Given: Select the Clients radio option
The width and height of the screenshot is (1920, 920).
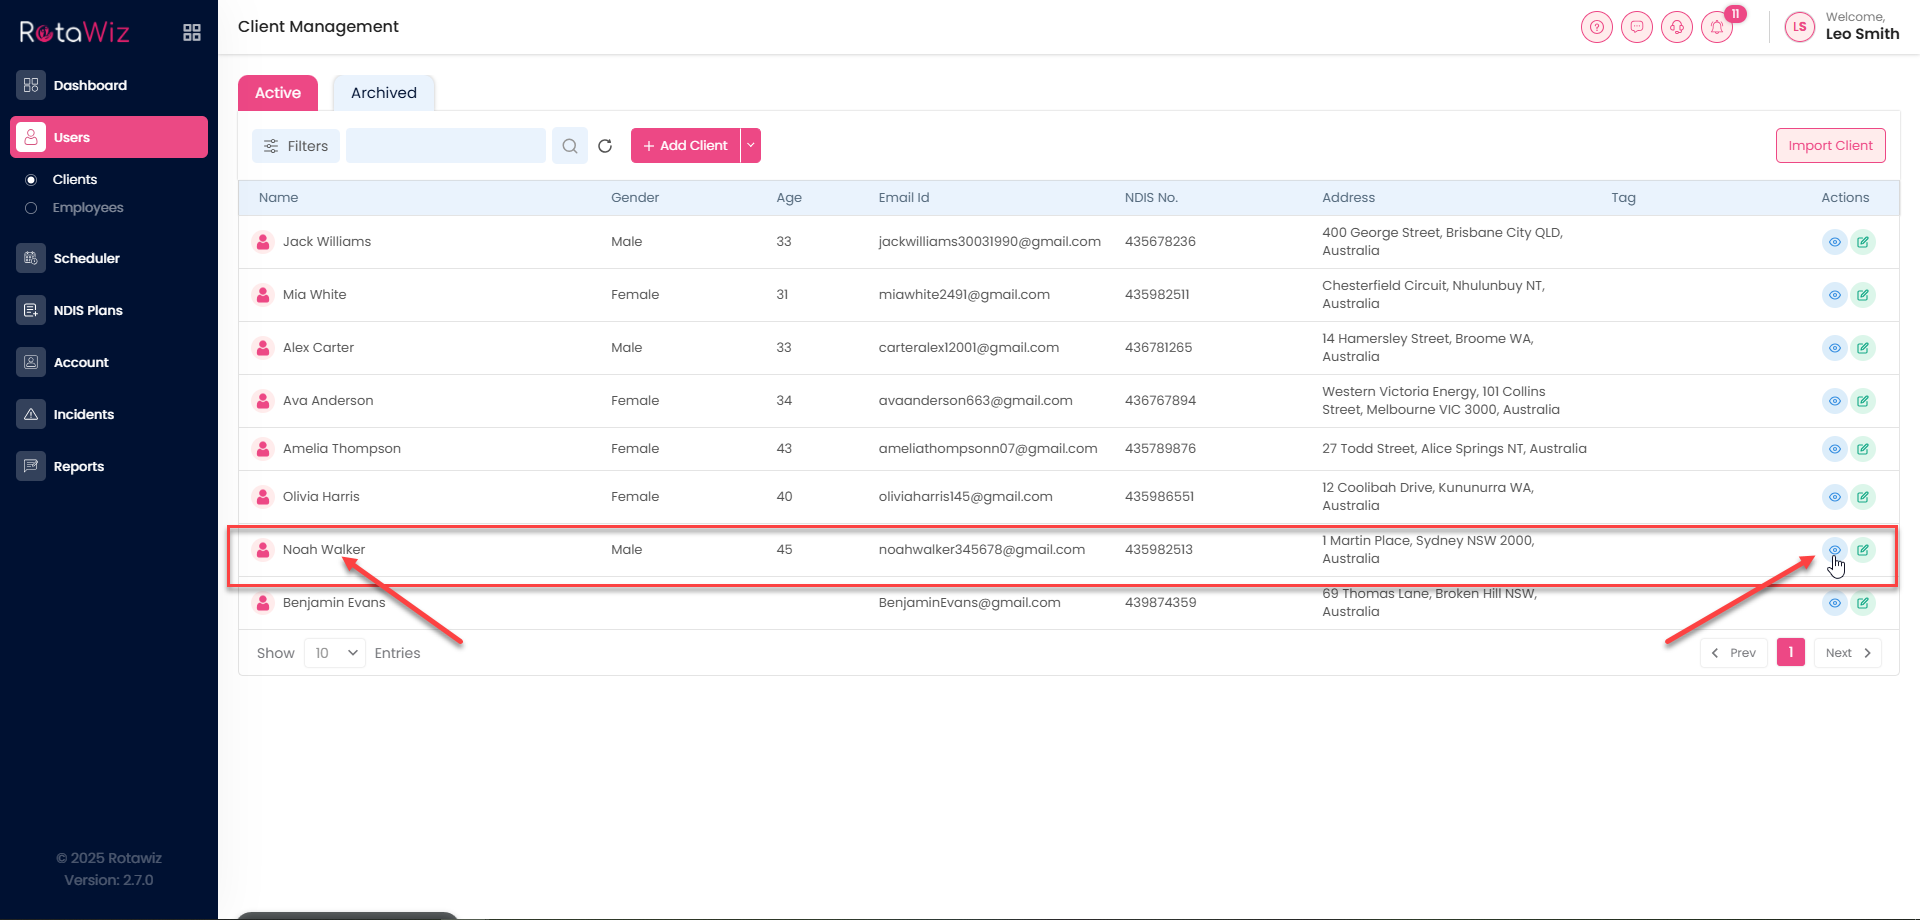Looking at the screenshot, I should 31,180.
